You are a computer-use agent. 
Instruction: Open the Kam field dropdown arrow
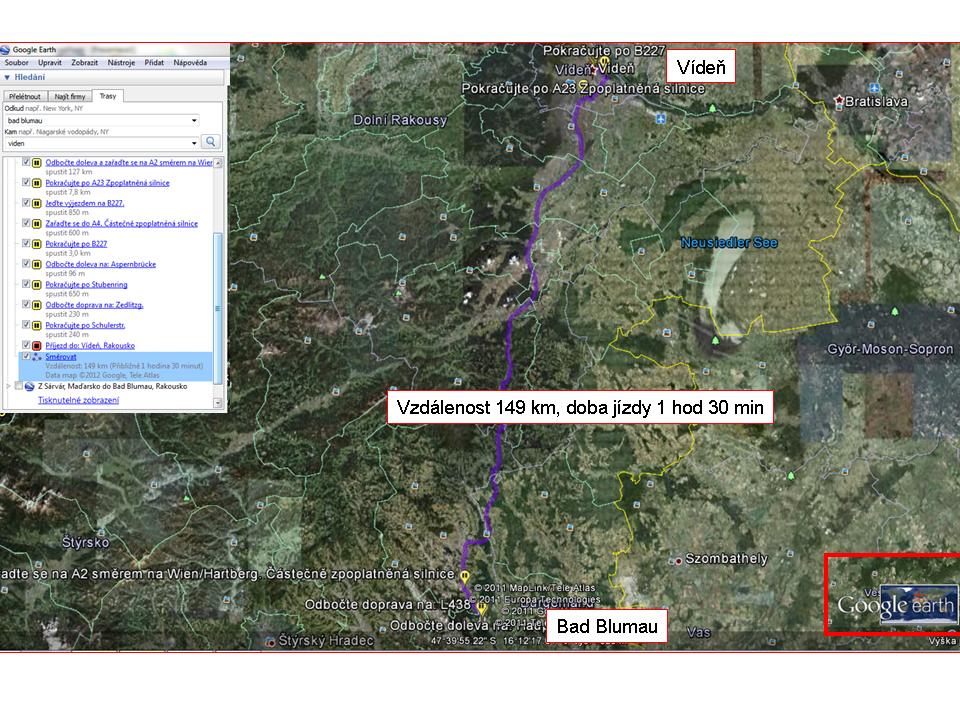(x=194, y=143)
